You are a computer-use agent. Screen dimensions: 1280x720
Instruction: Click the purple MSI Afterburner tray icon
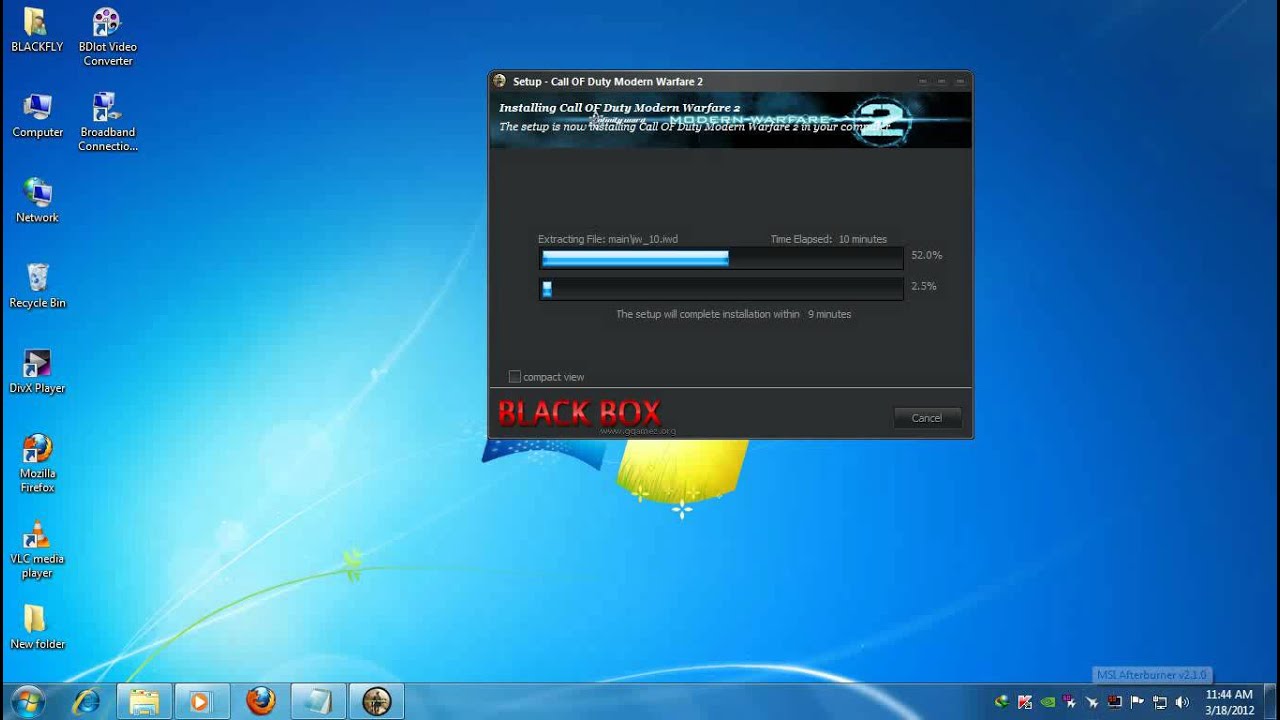1070,702
